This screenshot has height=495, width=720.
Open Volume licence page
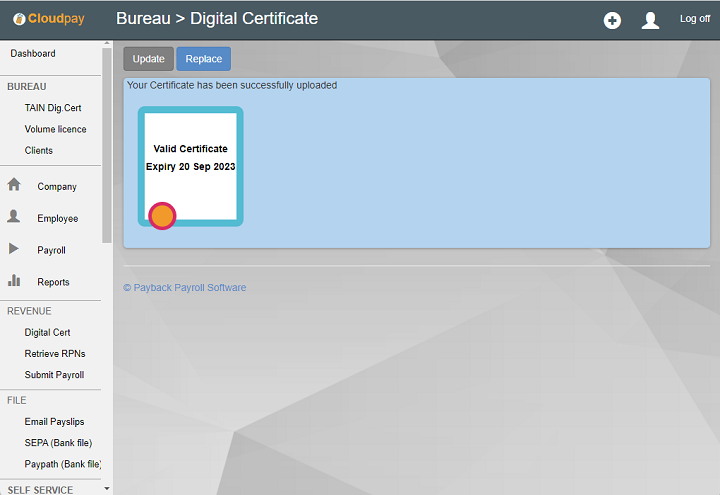[x=55, y=129]
